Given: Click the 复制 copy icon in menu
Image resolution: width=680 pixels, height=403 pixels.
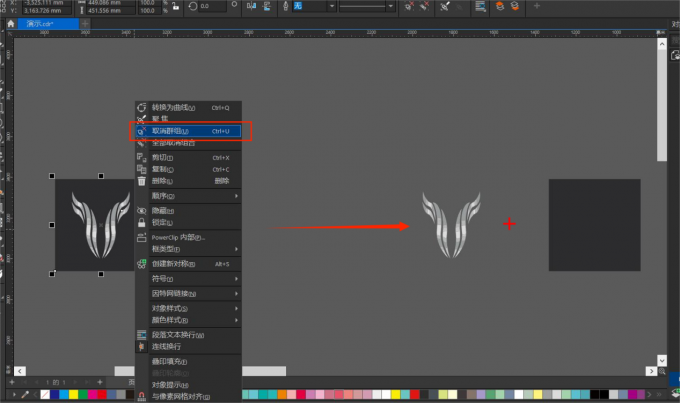Looking at the screenshot, I should click(x=142, y=169).
